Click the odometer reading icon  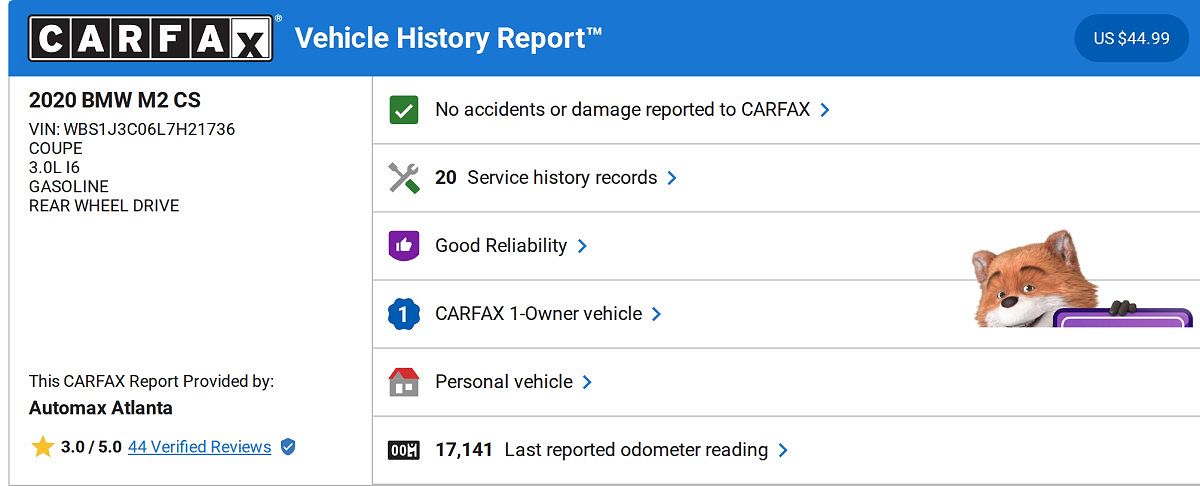click(x=403, y=450)
